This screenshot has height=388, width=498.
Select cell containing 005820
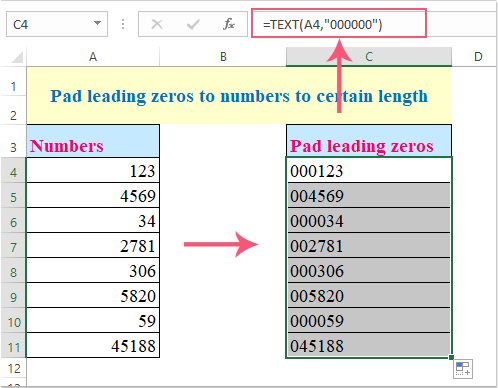369,295
